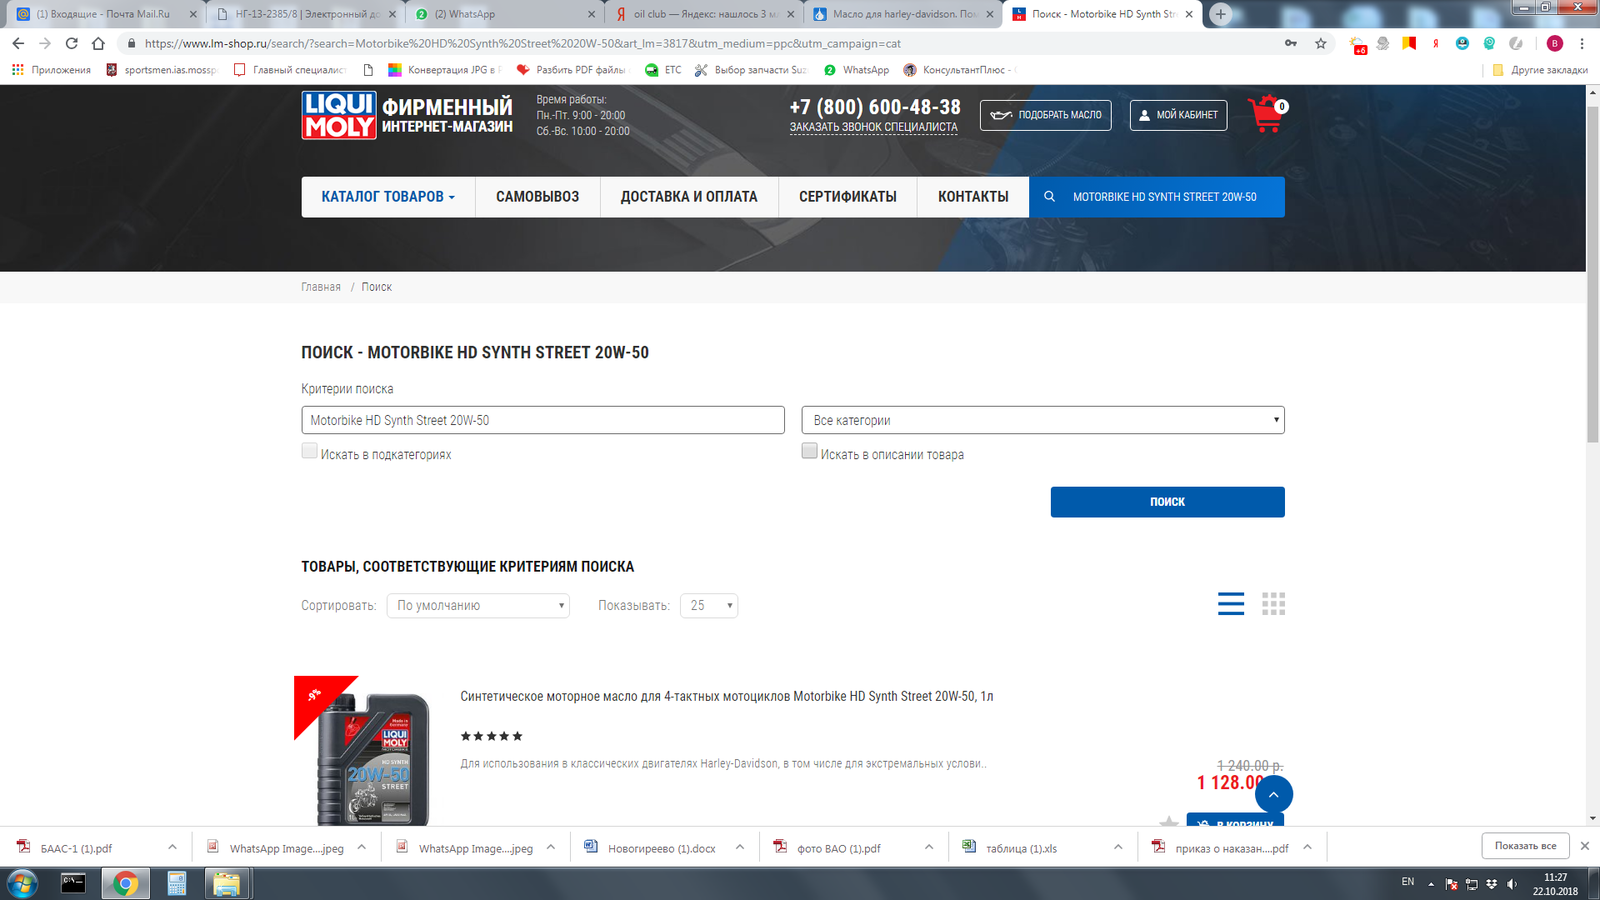Expand options for таблица (1).xls download
Screen dimensions: 1600x900
pos(1118,847)
